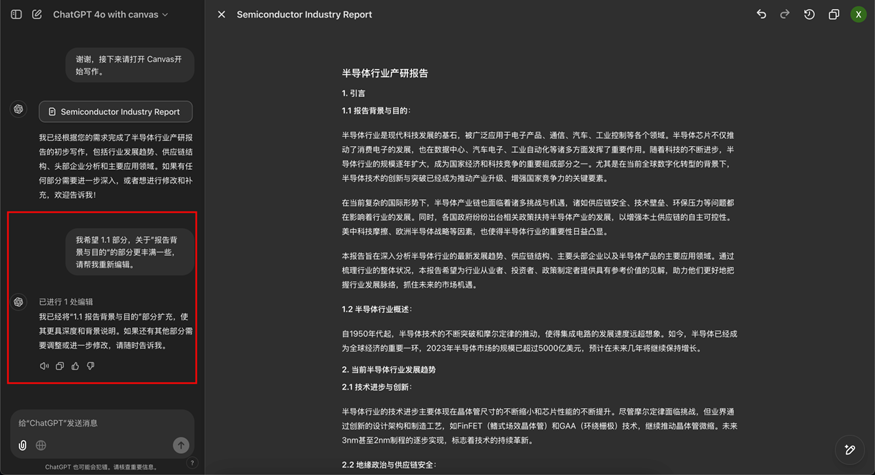Click the ChatGPT icon beside the report card
Image resolution: width=875 pixels, height=475 pixels.
click(x=18, y=109)
